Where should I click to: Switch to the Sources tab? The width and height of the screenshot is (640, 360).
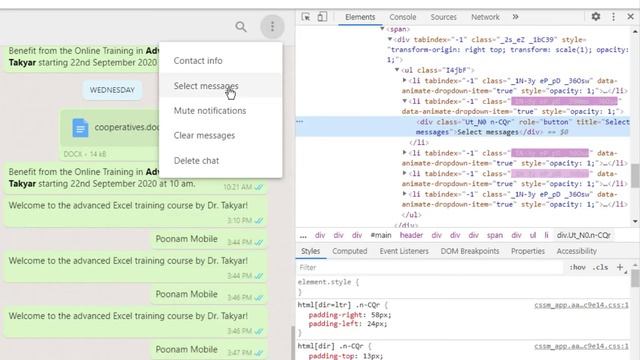(443, 17)
